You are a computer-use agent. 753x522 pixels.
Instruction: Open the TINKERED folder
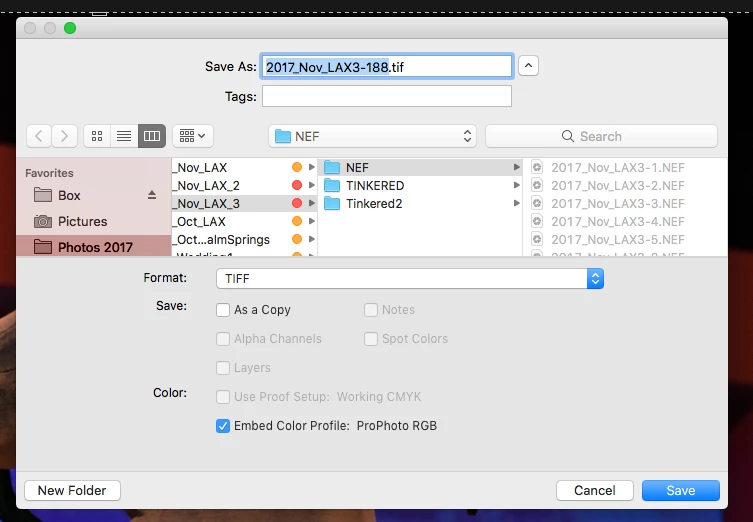420,185
